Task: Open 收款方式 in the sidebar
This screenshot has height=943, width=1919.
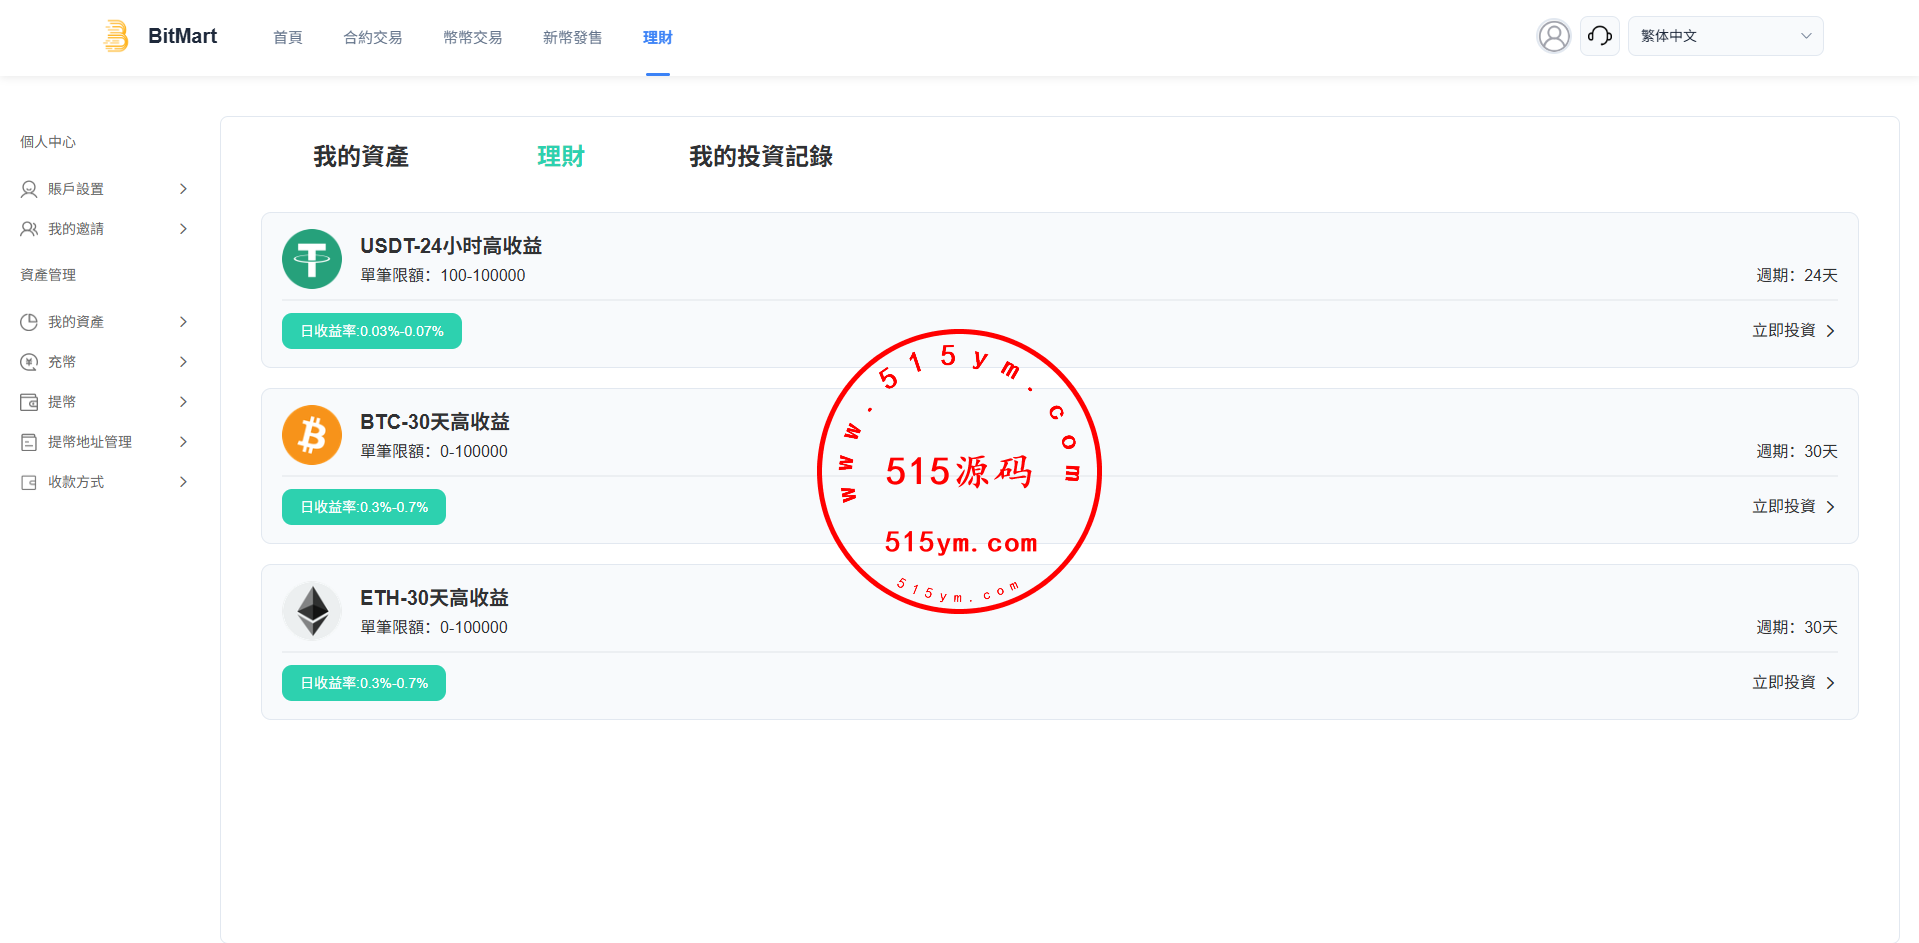Action: point(76,482)
